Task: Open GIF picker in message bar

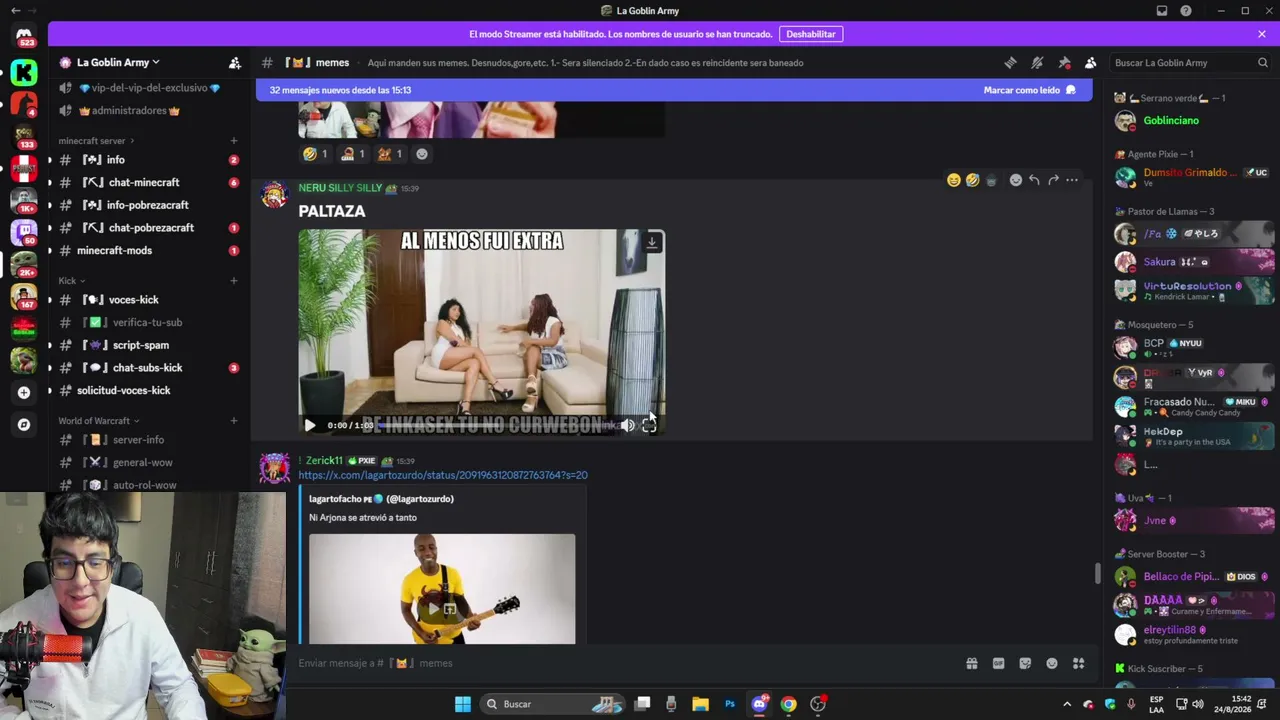Action: (998, 663)
